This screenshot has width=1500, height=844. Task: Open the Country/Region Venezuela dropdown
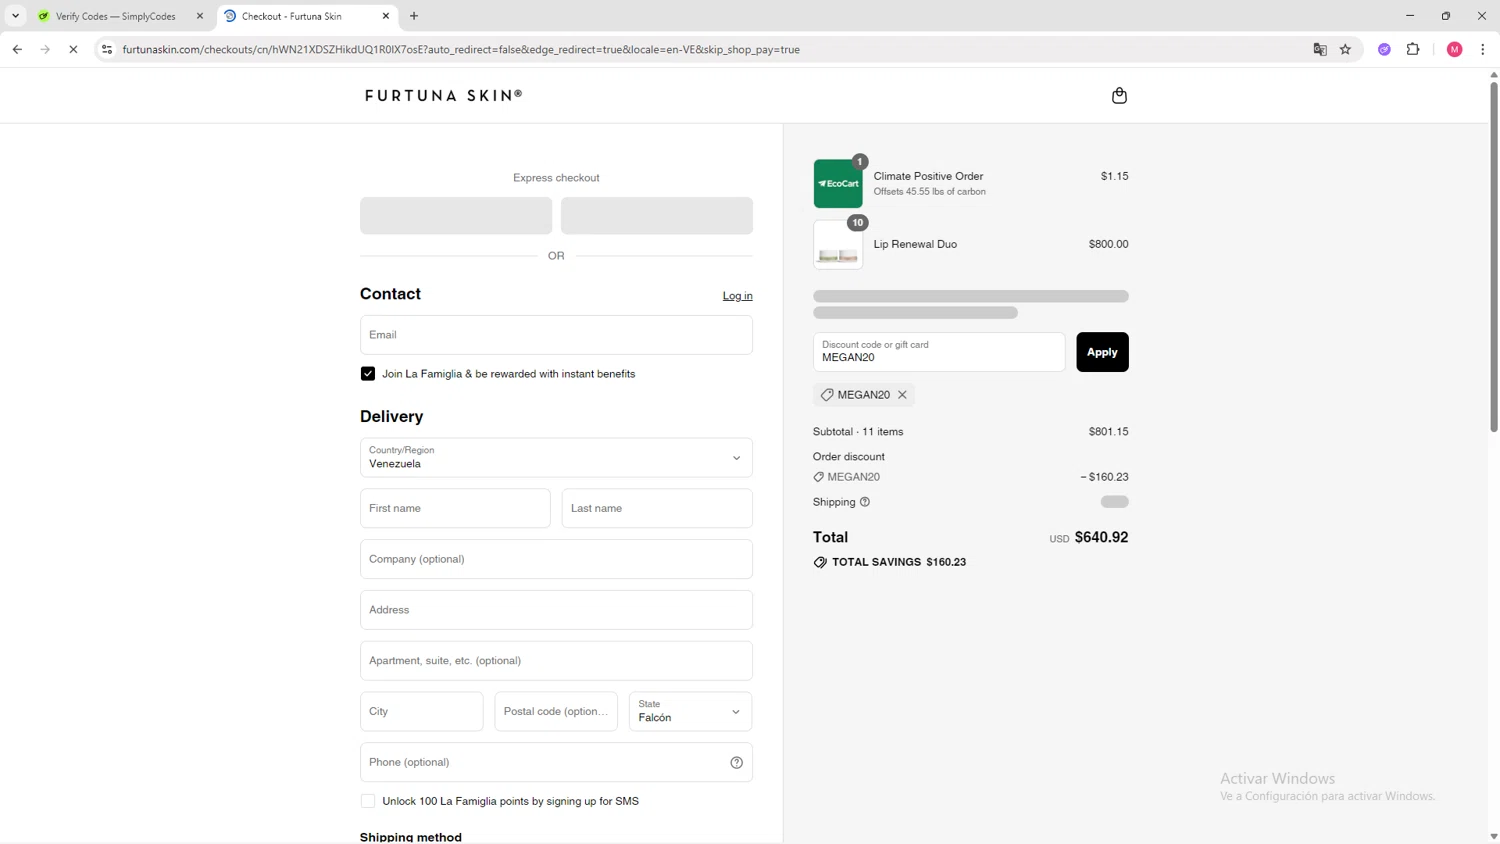(x=556, y=458)
